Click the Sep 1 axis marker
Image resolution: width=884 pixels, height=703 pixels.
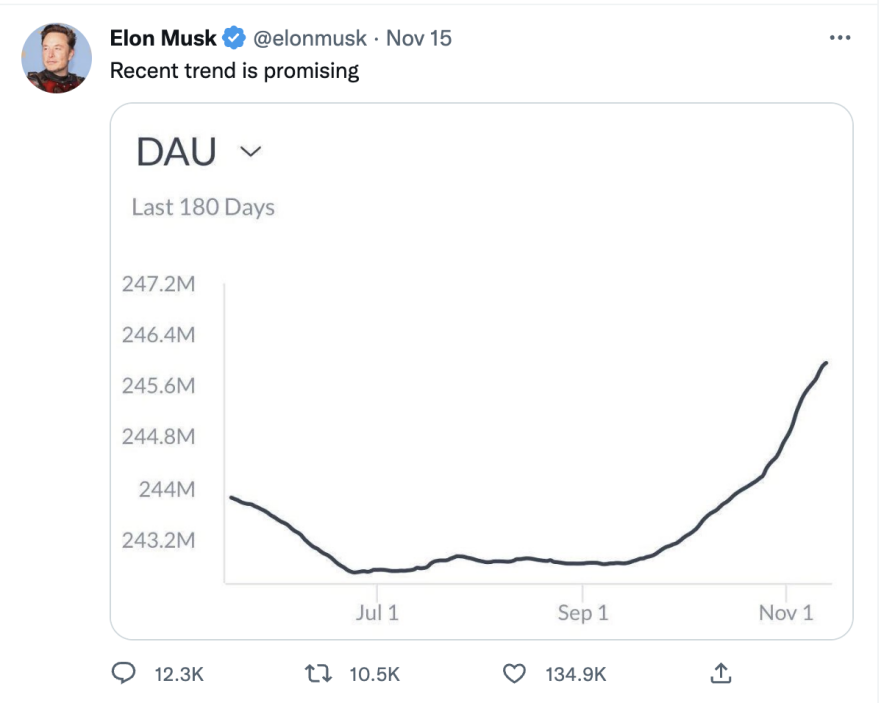(583, 613)
